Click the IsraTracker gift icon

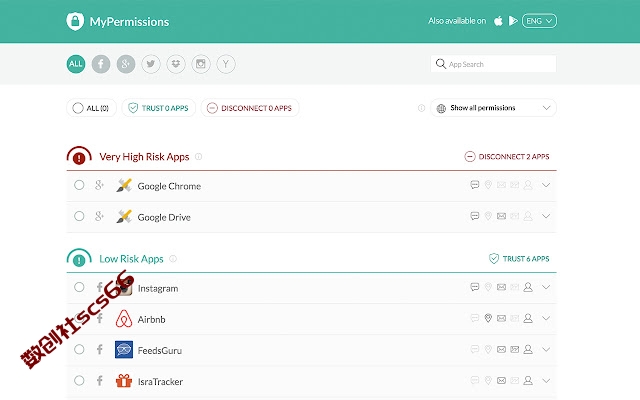124,380
